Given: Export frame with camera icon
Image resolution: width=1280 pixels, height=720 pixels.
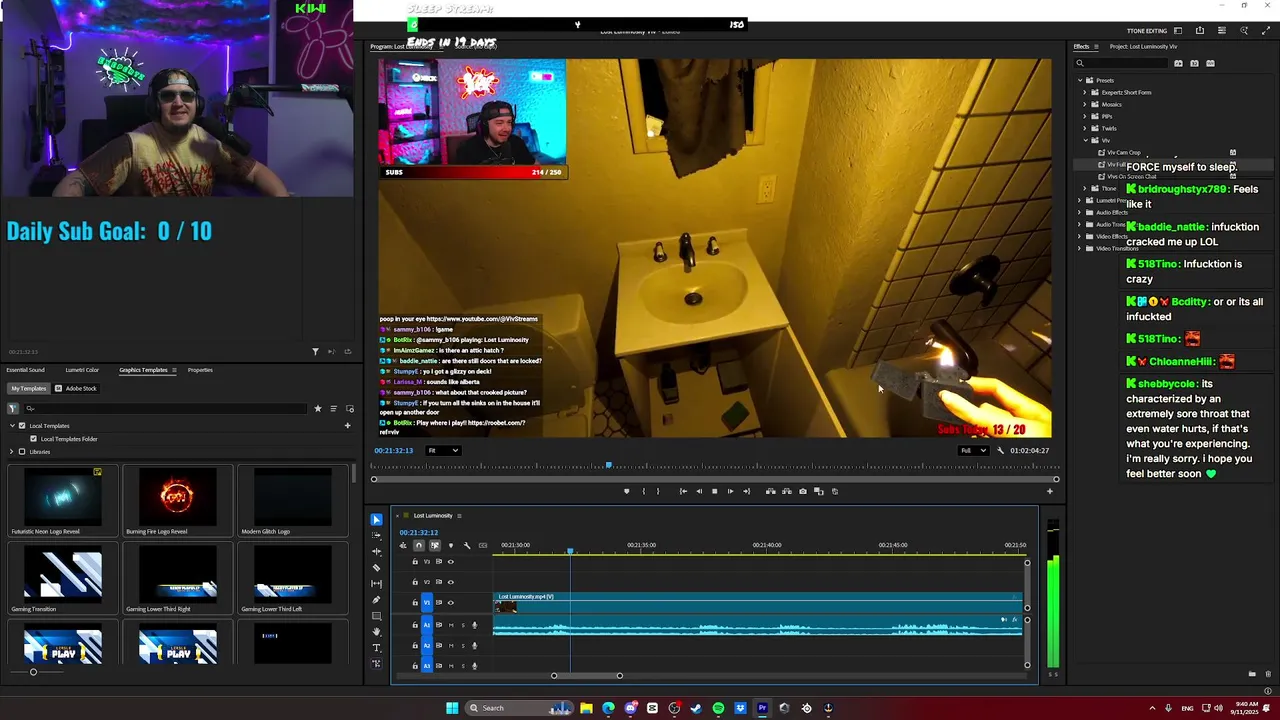Looking at the screenshot, I should [803, 491].
